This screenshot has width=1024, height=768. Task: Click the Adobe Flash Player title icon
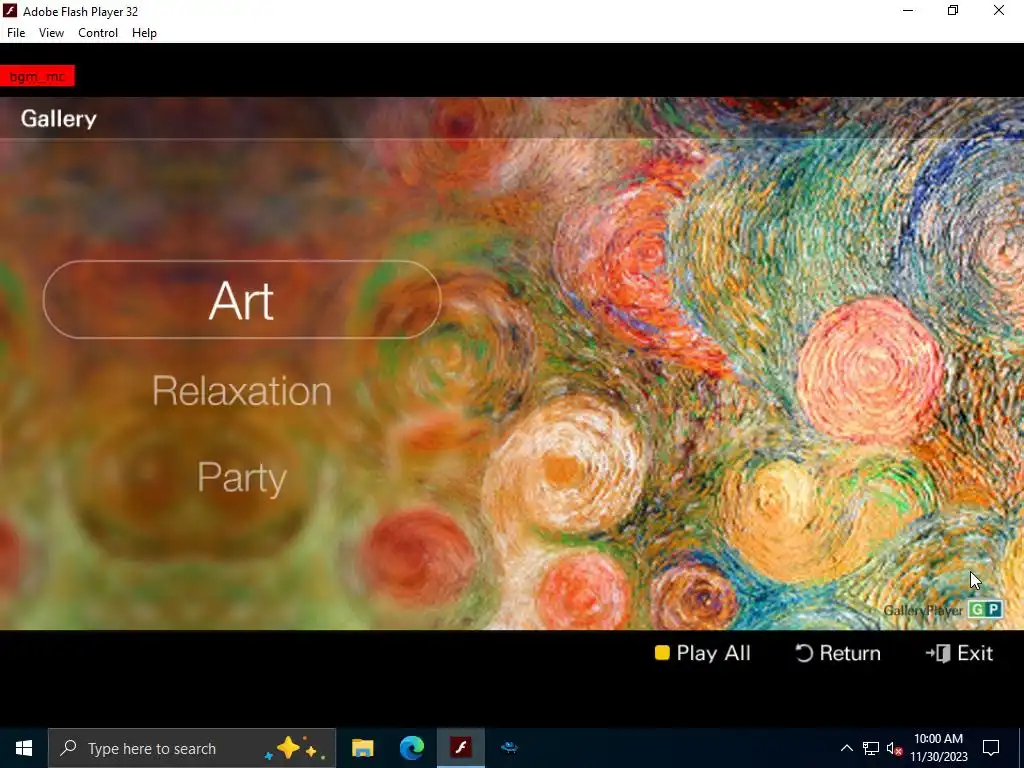point(10,10)
